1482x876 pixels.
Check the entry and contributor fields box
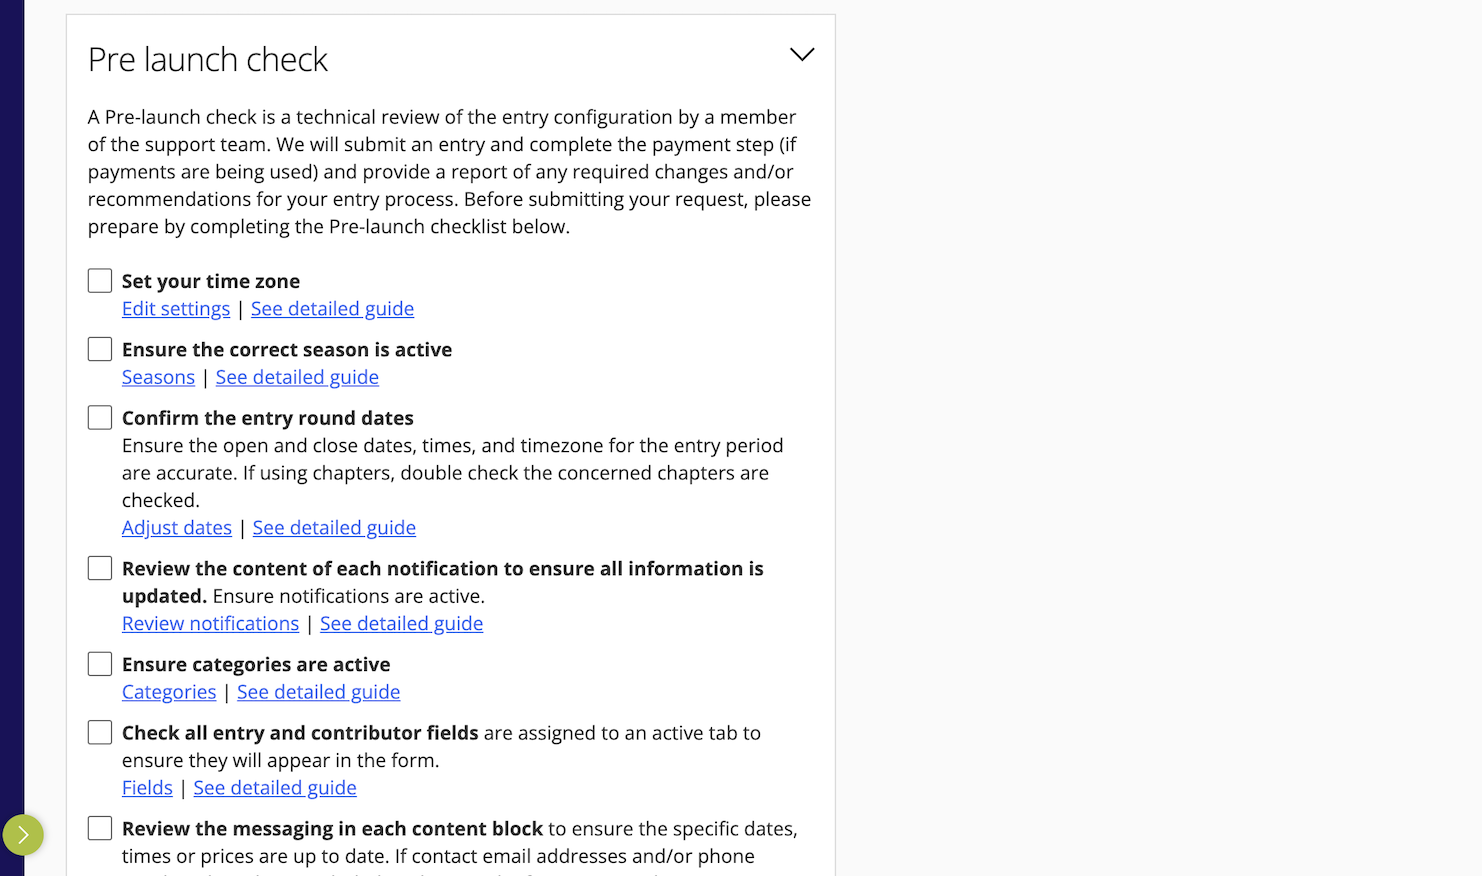pos(100,733)
